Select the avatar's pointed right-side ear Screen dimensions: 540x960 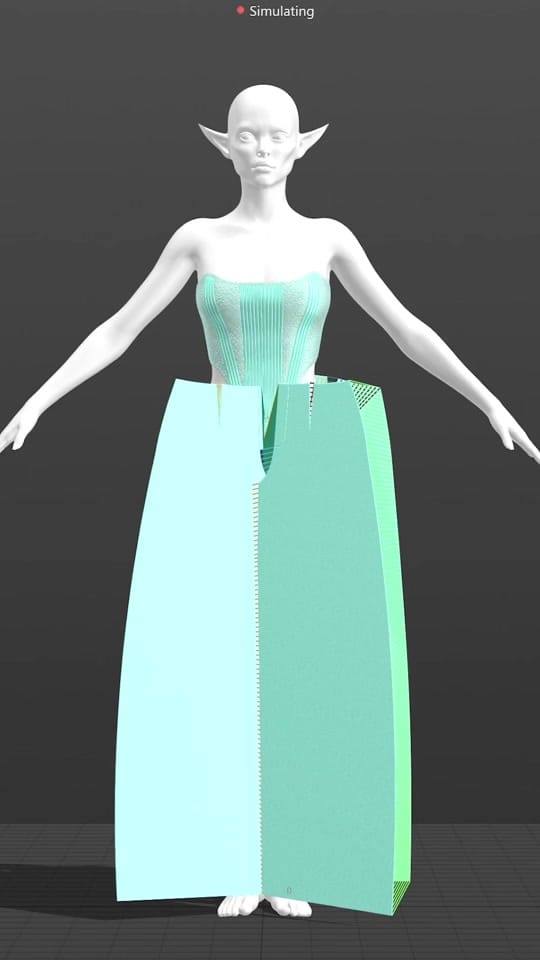(x=312, y=138)
